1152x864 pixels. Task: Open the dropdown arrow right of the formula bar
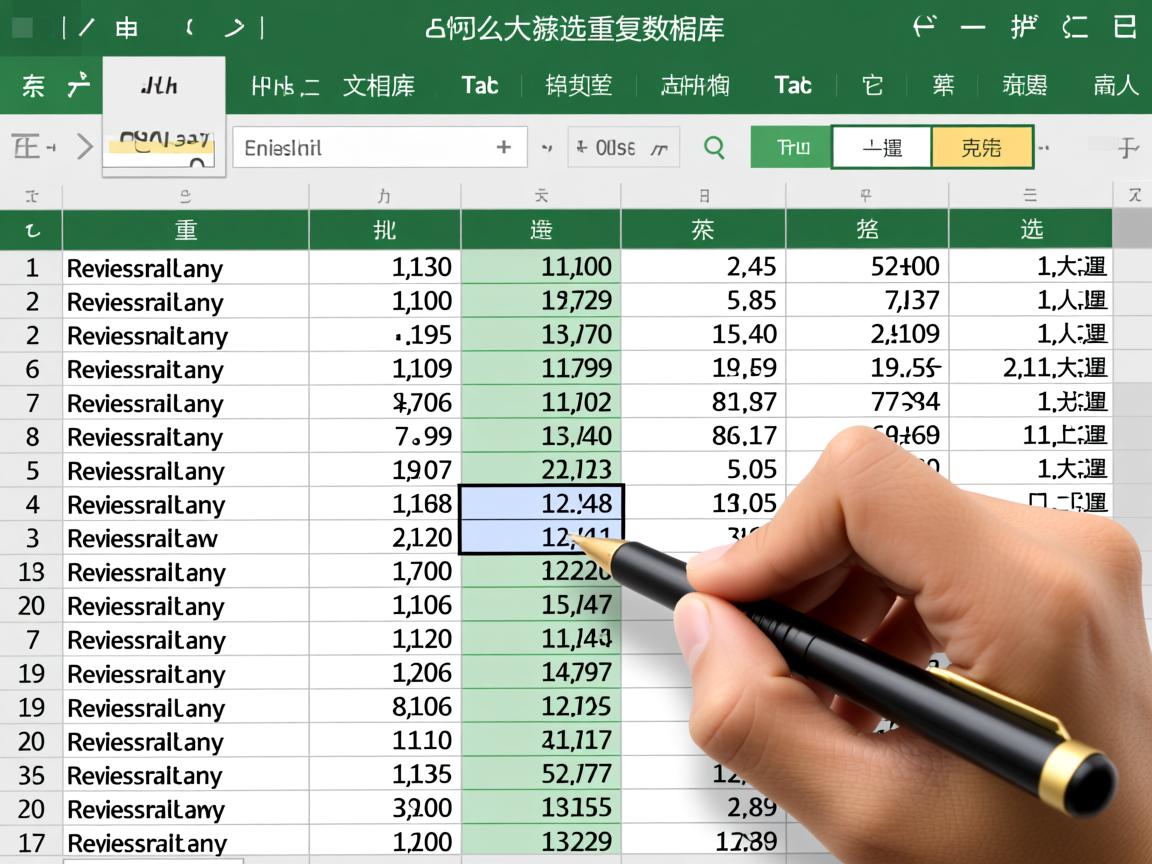(x=546, y=147)
